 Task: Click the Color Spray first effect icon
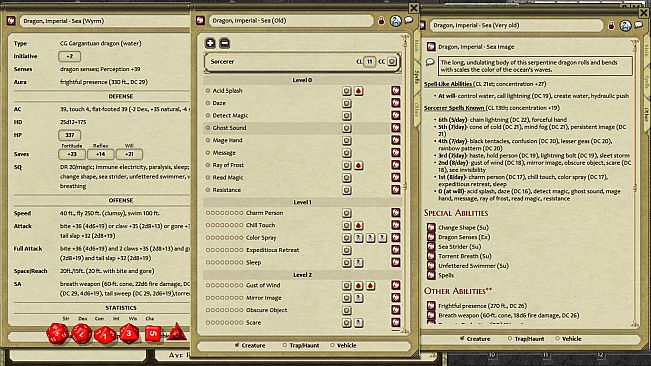coord(359,237)
